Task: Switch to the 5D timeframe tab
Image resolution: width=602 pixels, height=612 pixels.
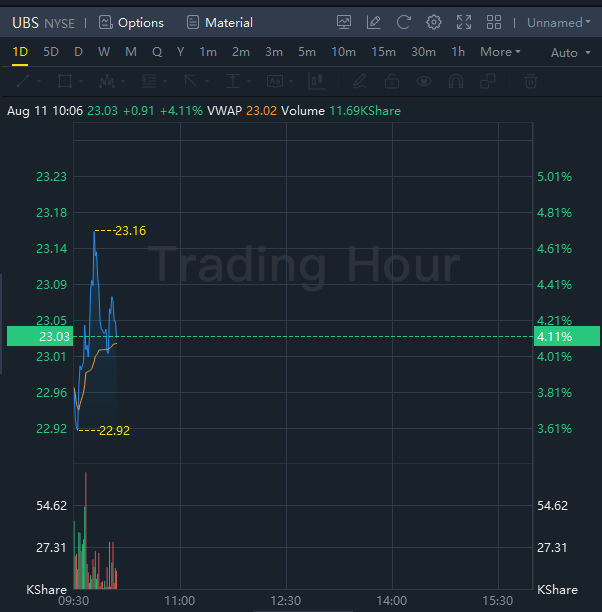Action: coord(51,52)
